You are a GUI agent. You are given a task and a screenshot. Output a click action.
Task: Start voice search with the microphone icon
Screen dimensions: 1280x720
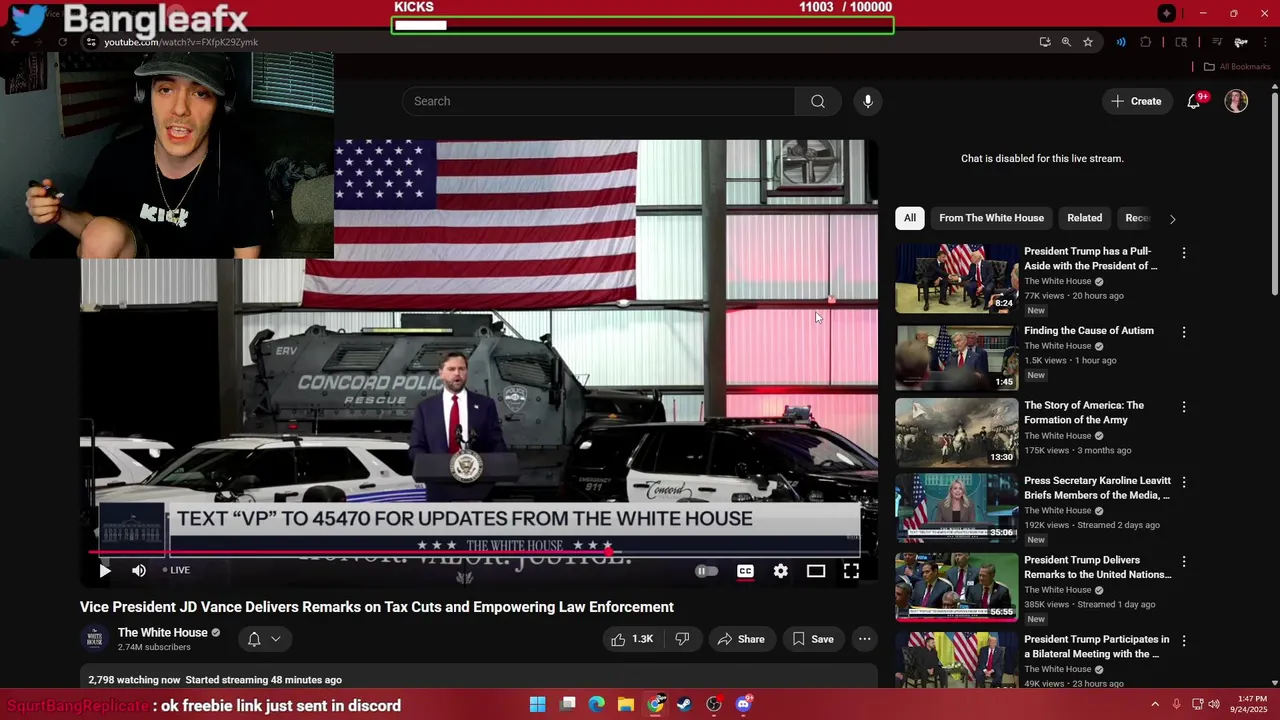(868, 101)
